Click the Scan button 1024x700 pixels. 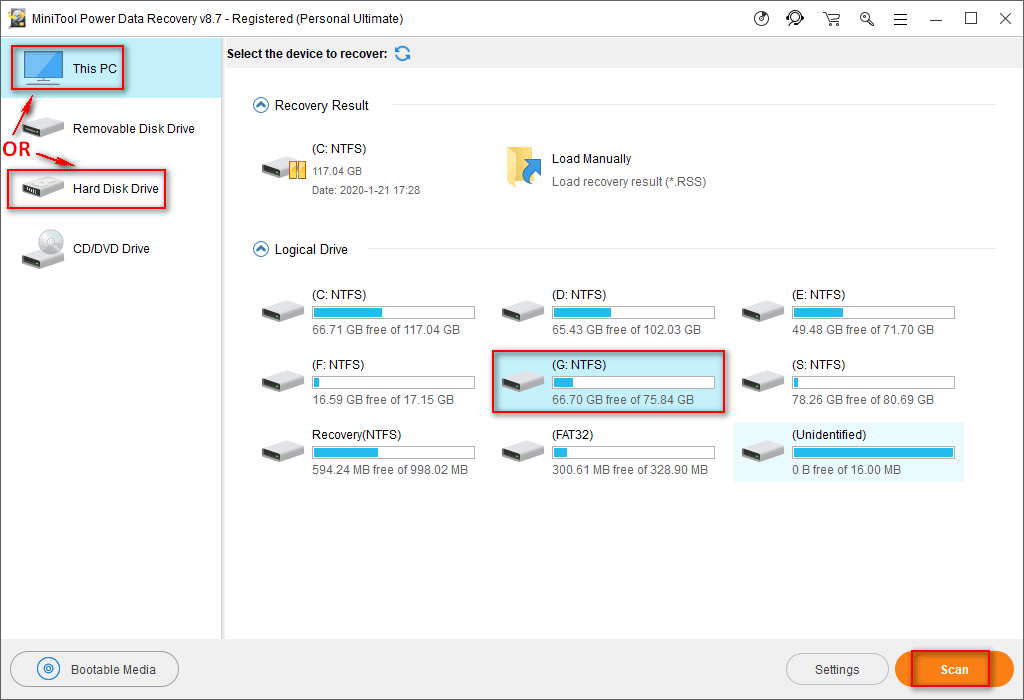pyautogui.click(x=954, y=669)
